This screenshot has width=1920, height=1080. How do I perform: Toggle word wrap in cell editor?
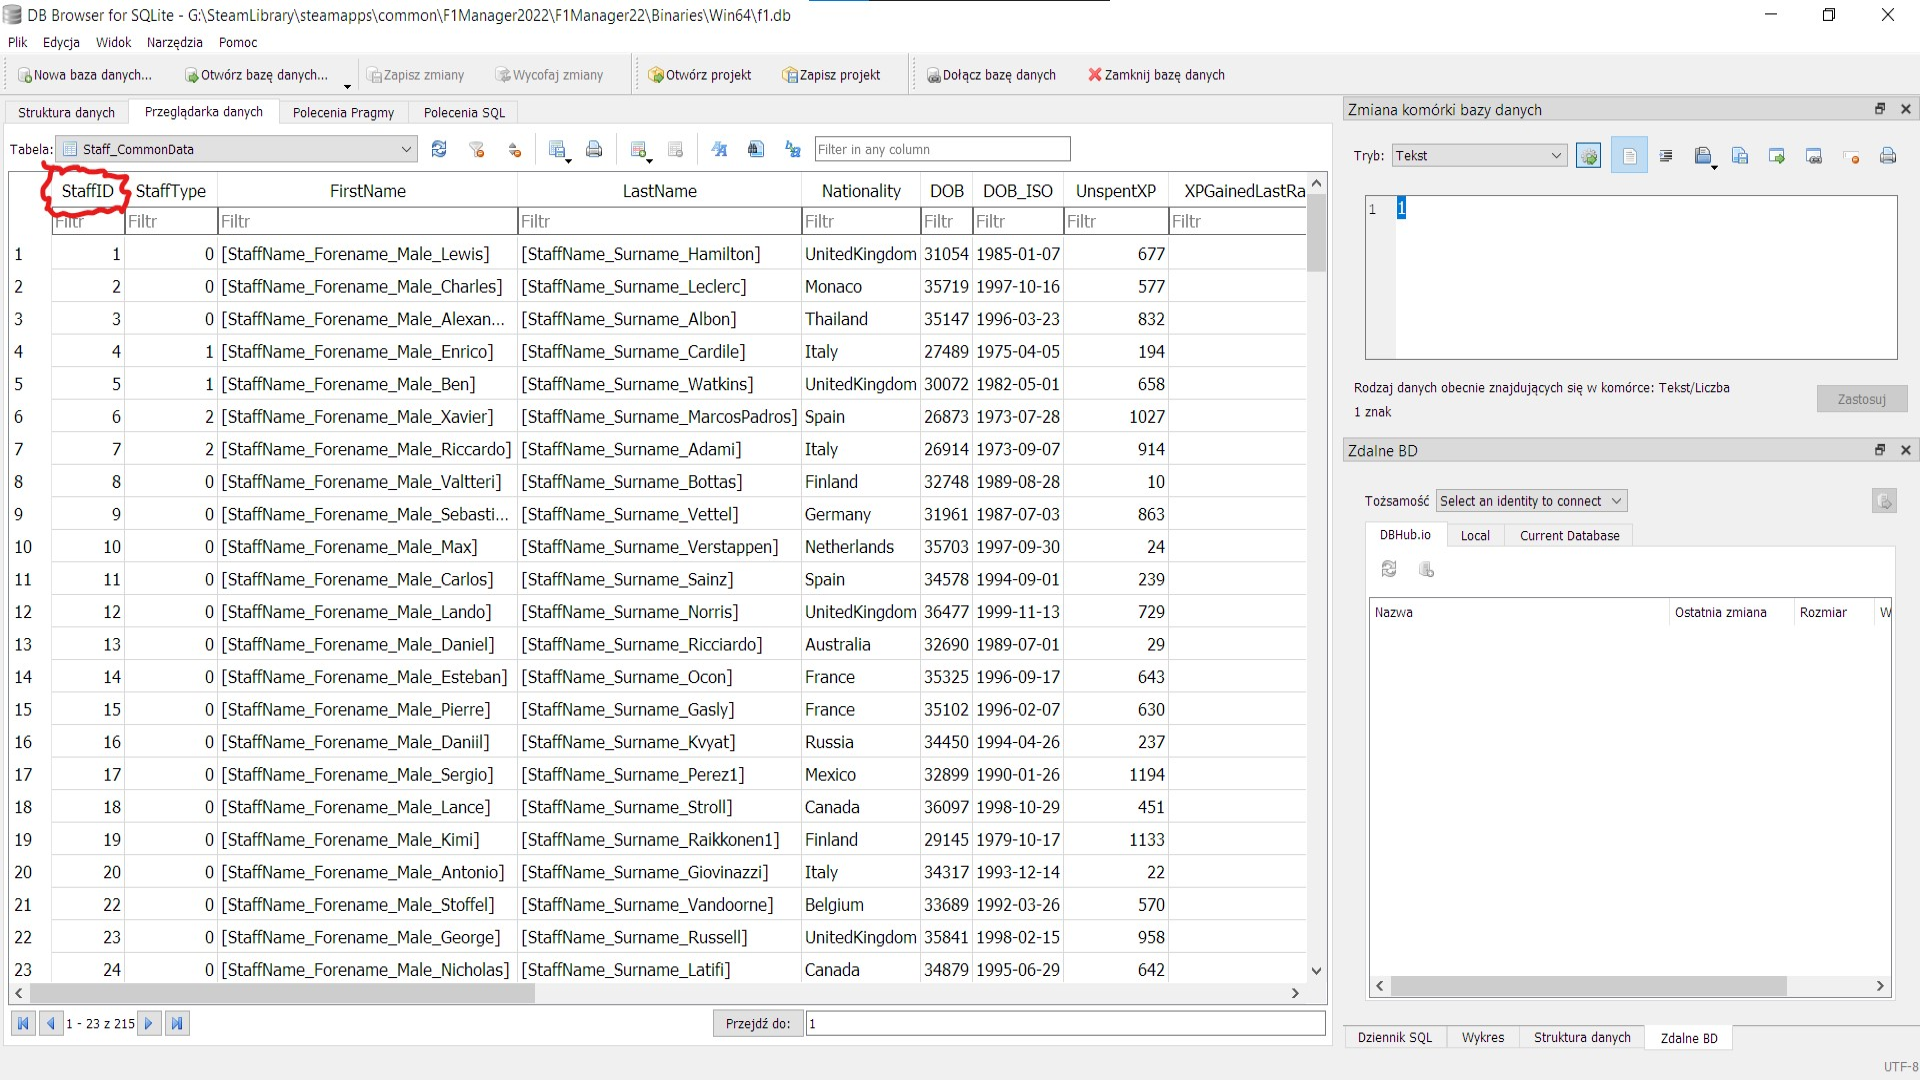click(x=1629, y=156)
